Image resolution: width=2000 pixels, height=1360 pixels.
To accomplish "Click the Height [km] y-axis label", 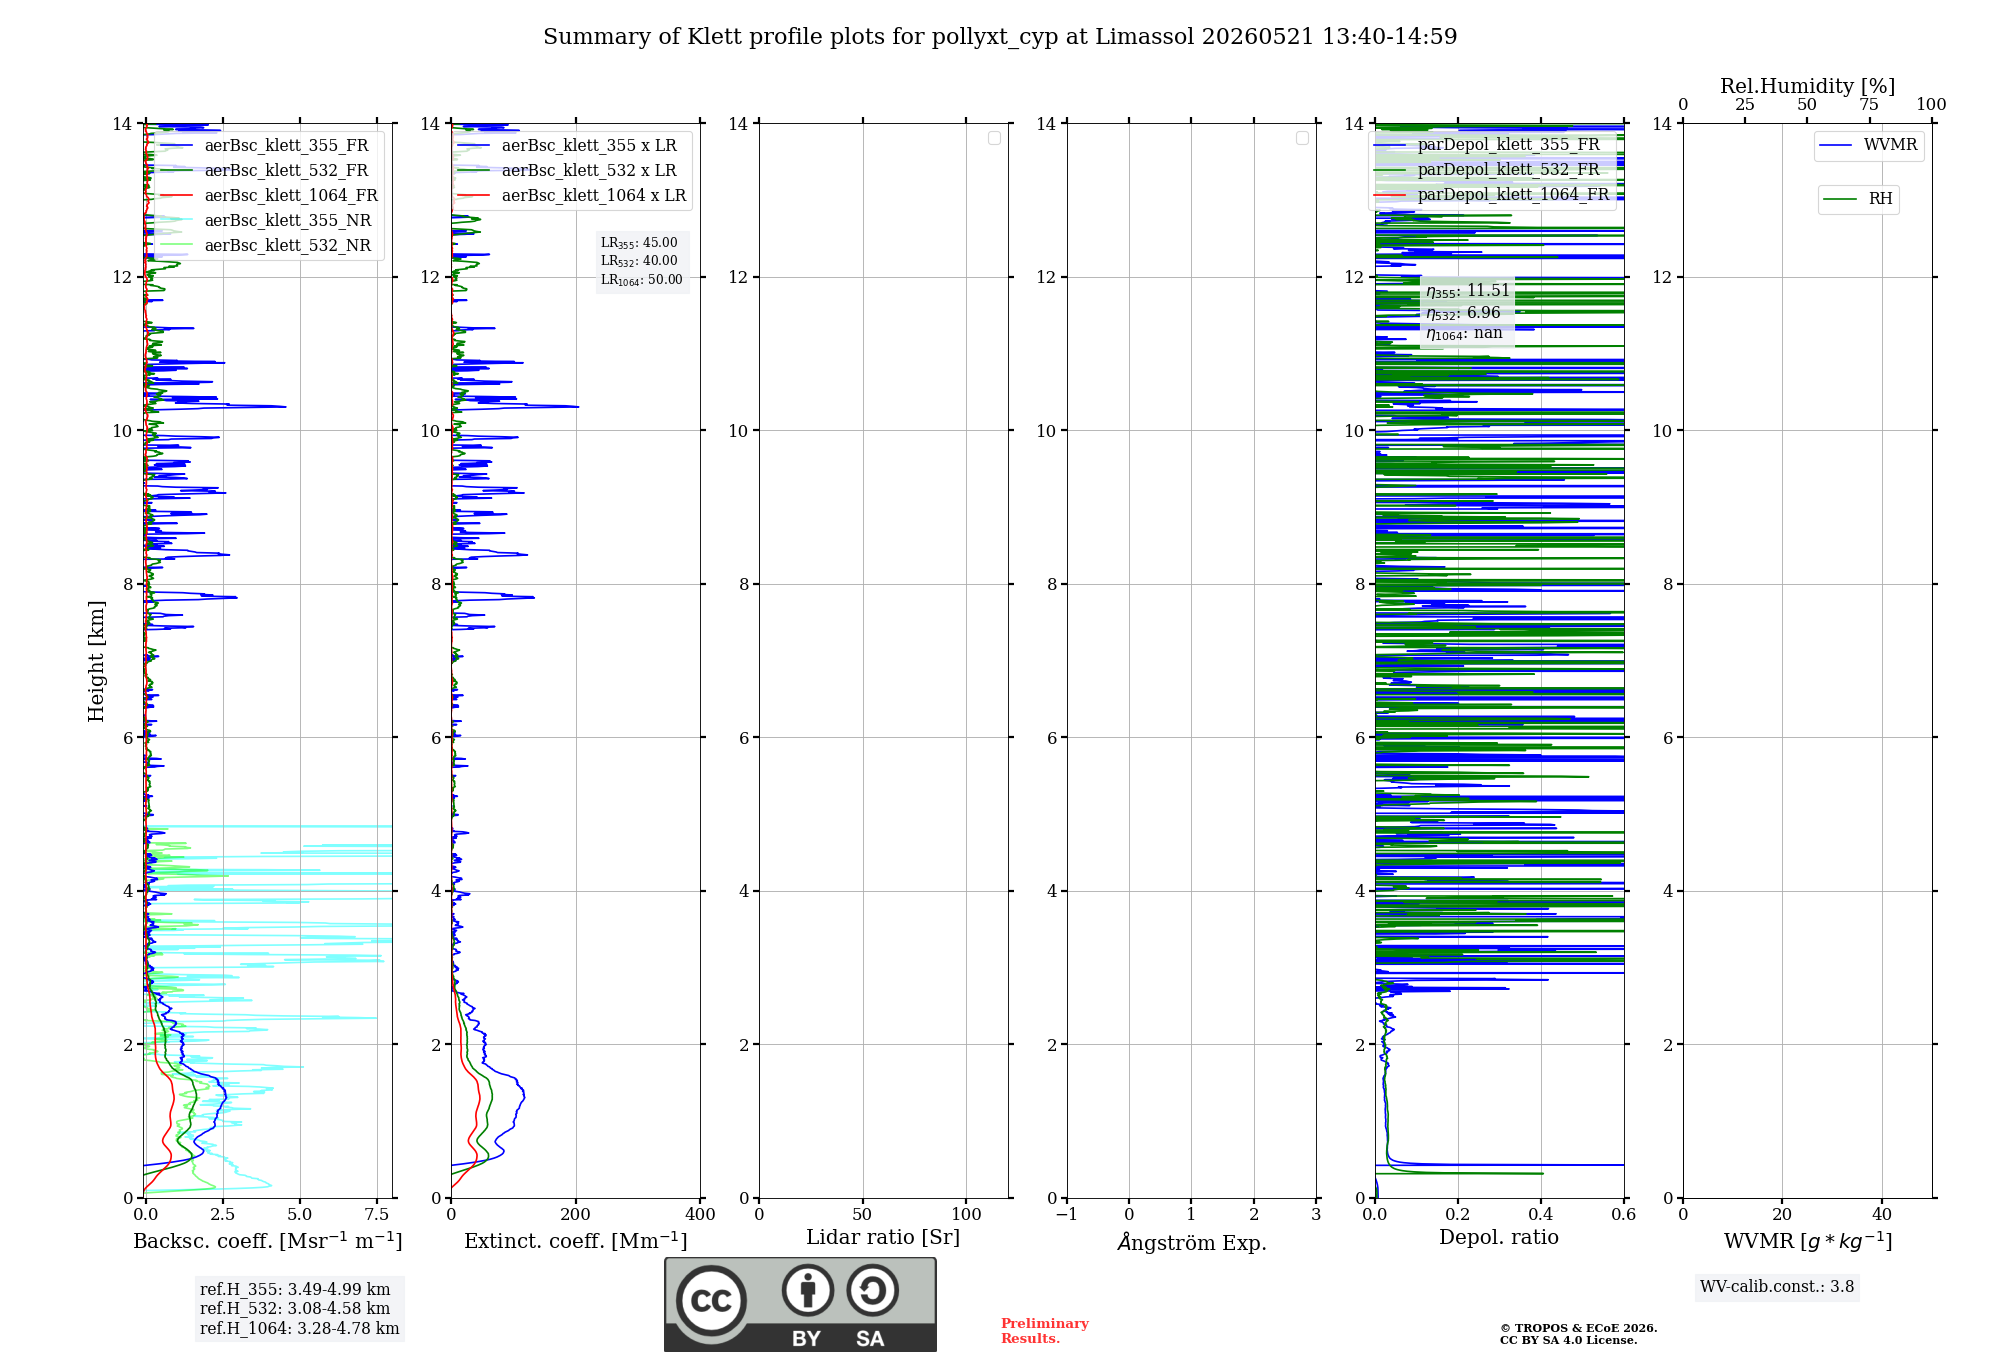I will point(96,661).
